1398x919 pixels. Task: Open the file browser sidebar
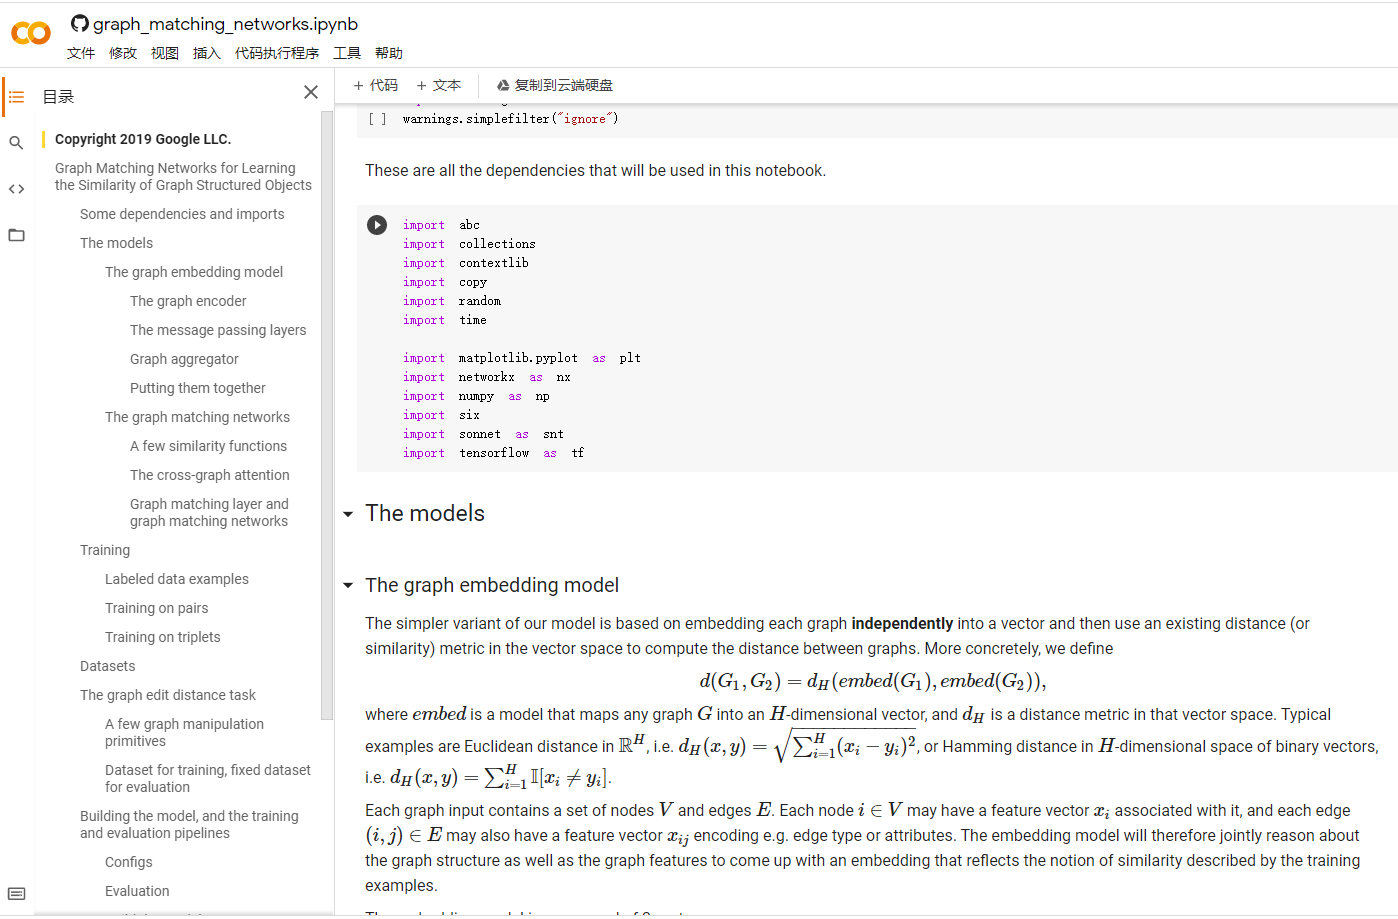click(16, 234)
